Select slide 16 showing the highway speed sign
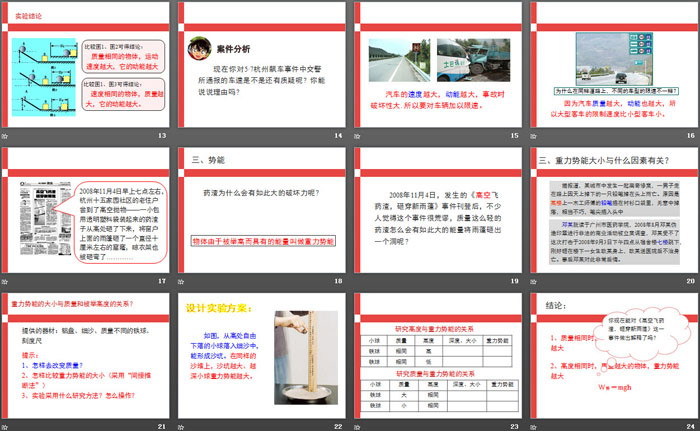Viewport: 700px width, 431px height. [x=614, y=65]
